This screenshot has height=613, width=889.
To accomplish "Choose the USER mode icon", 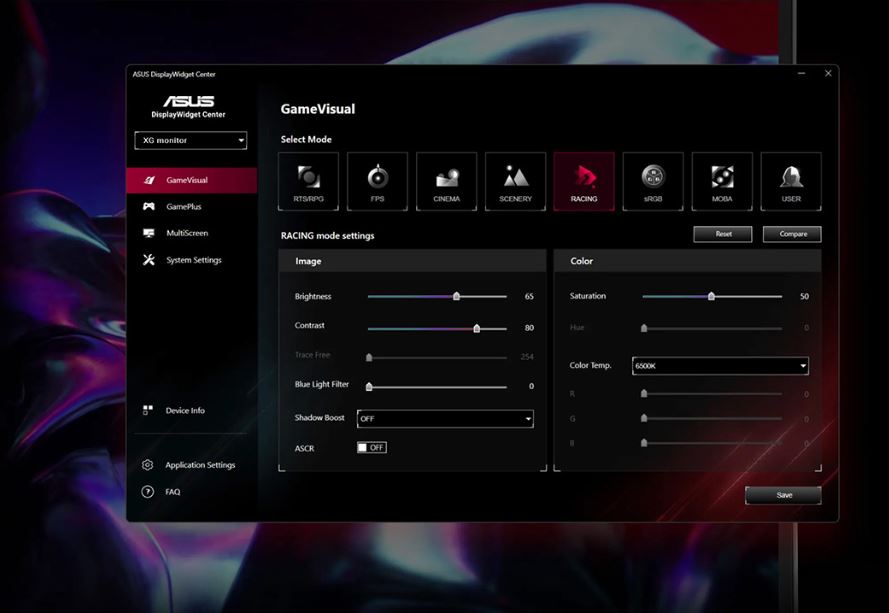I will pos(791,181).
